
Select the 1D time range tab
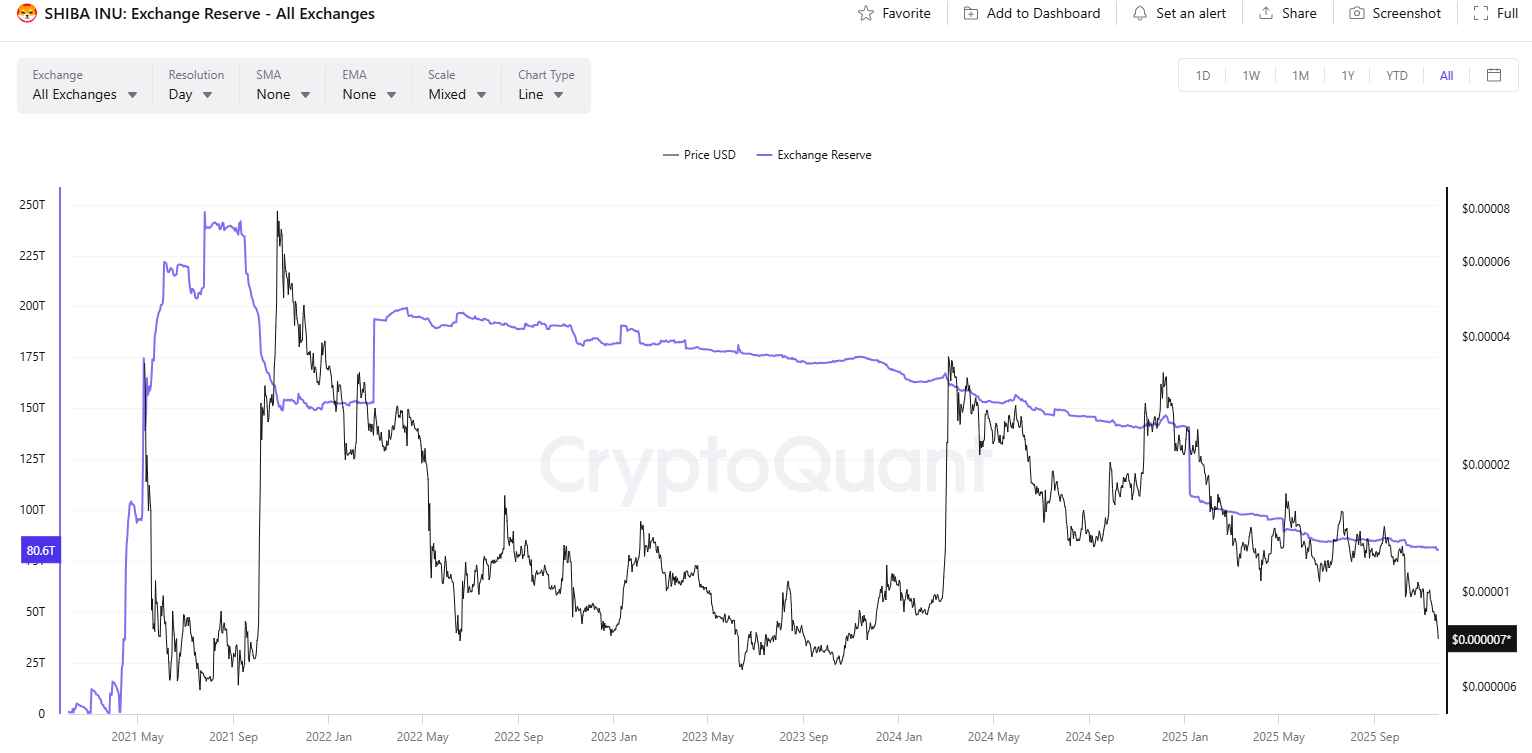click(1203, 75)
